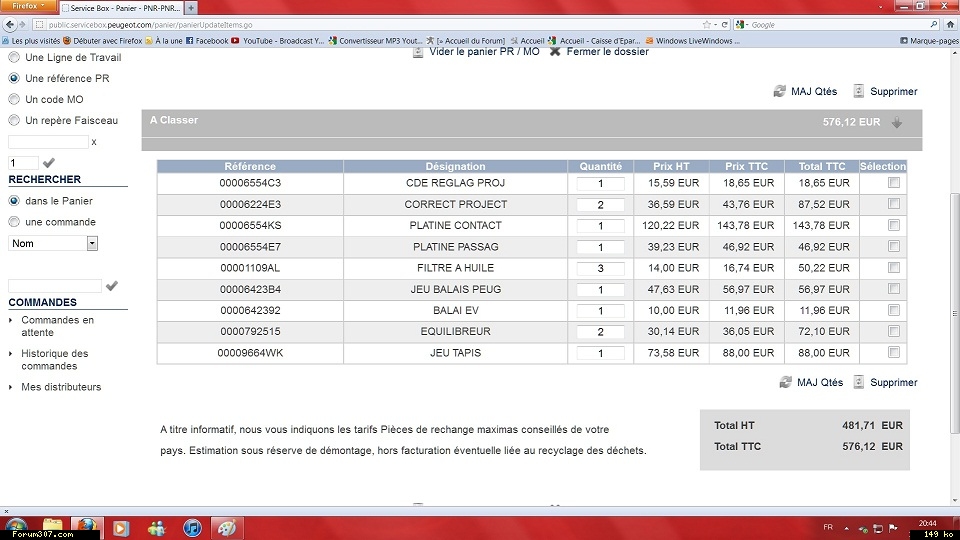The height and width of the screenshot is (540, 960).
Task: Open Windows Media Player from taskbar
Action: [121, 528]
